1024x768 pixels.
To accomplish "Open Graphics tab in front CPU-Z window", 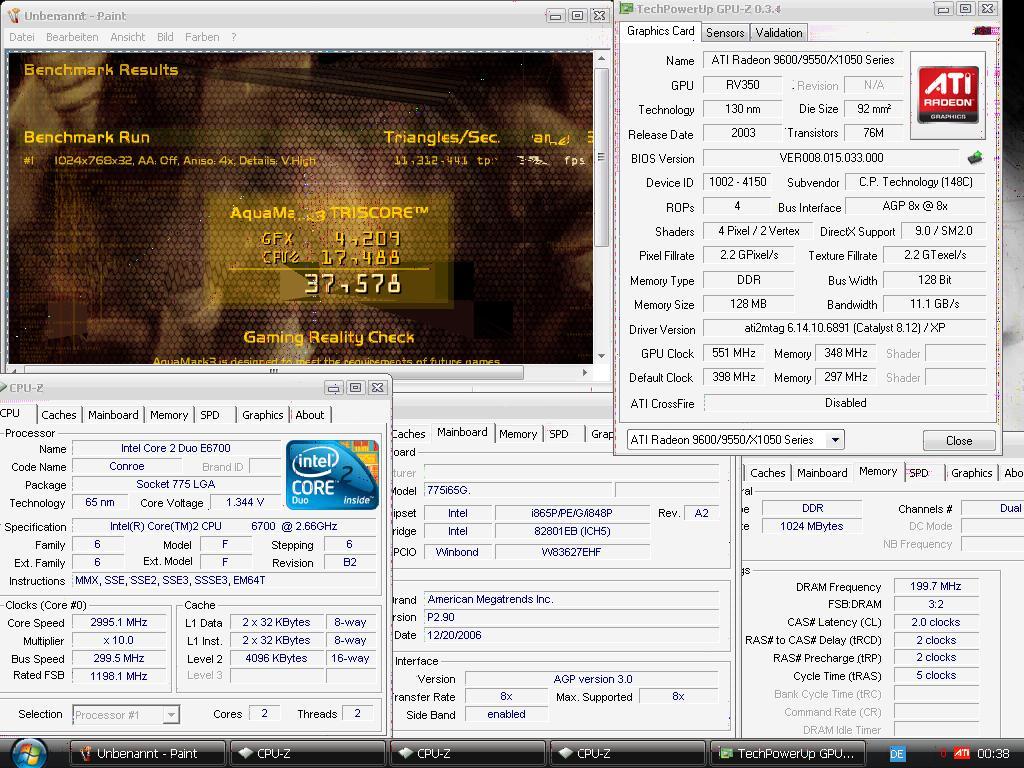I will click(263, 415).
